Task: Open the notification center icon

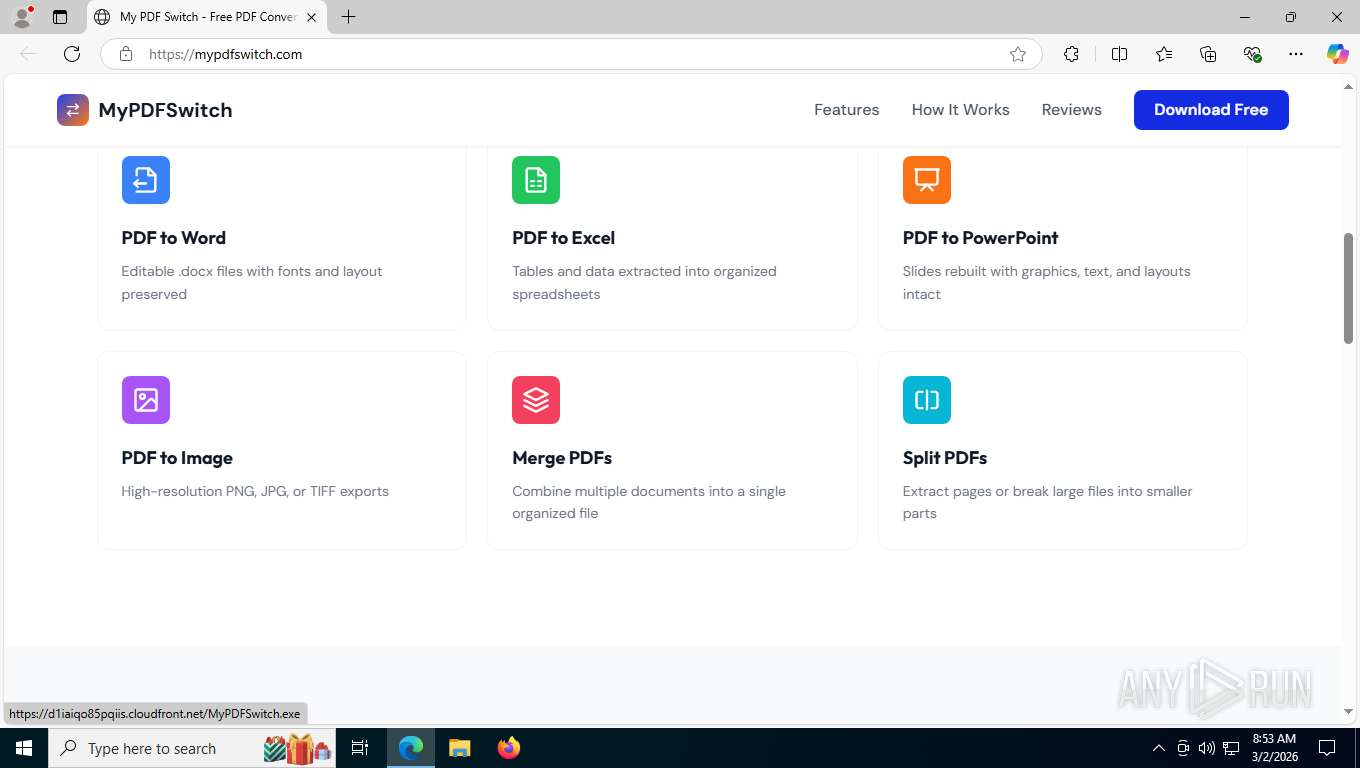Action: (1327, 748)
